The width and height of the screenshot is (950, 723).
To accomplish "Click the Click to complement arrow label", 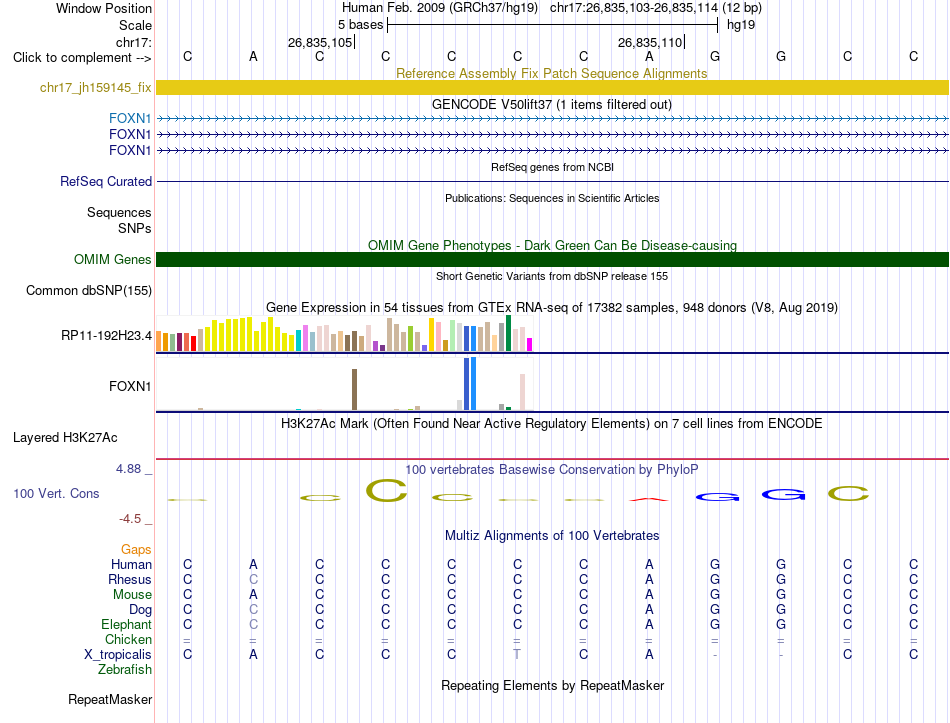I will tap(82, 58).
